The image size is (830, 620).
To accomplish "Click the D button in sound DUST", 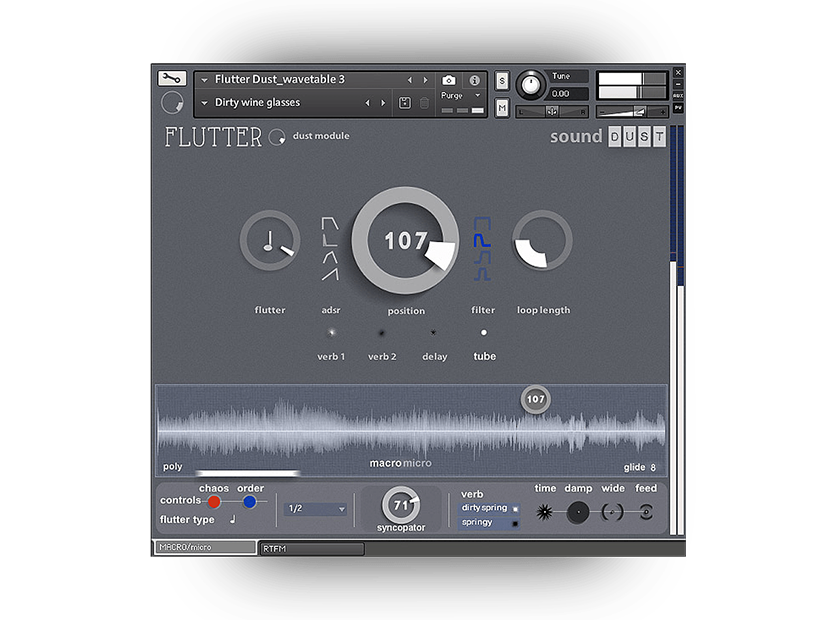I will 615,137.
